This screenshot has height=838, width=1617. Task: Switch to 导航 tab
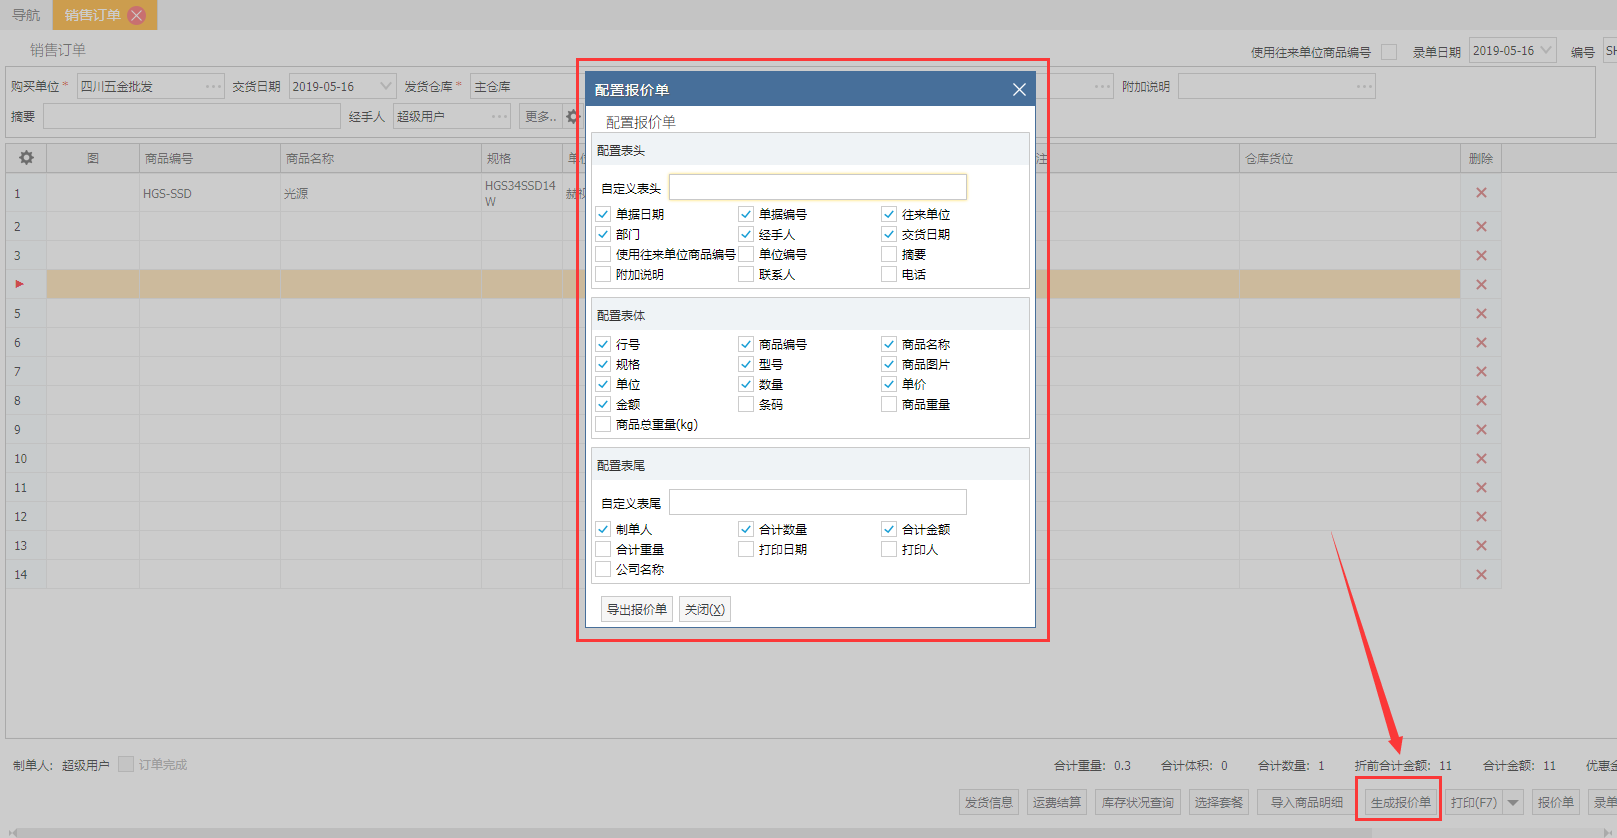(x=26, y=15)
